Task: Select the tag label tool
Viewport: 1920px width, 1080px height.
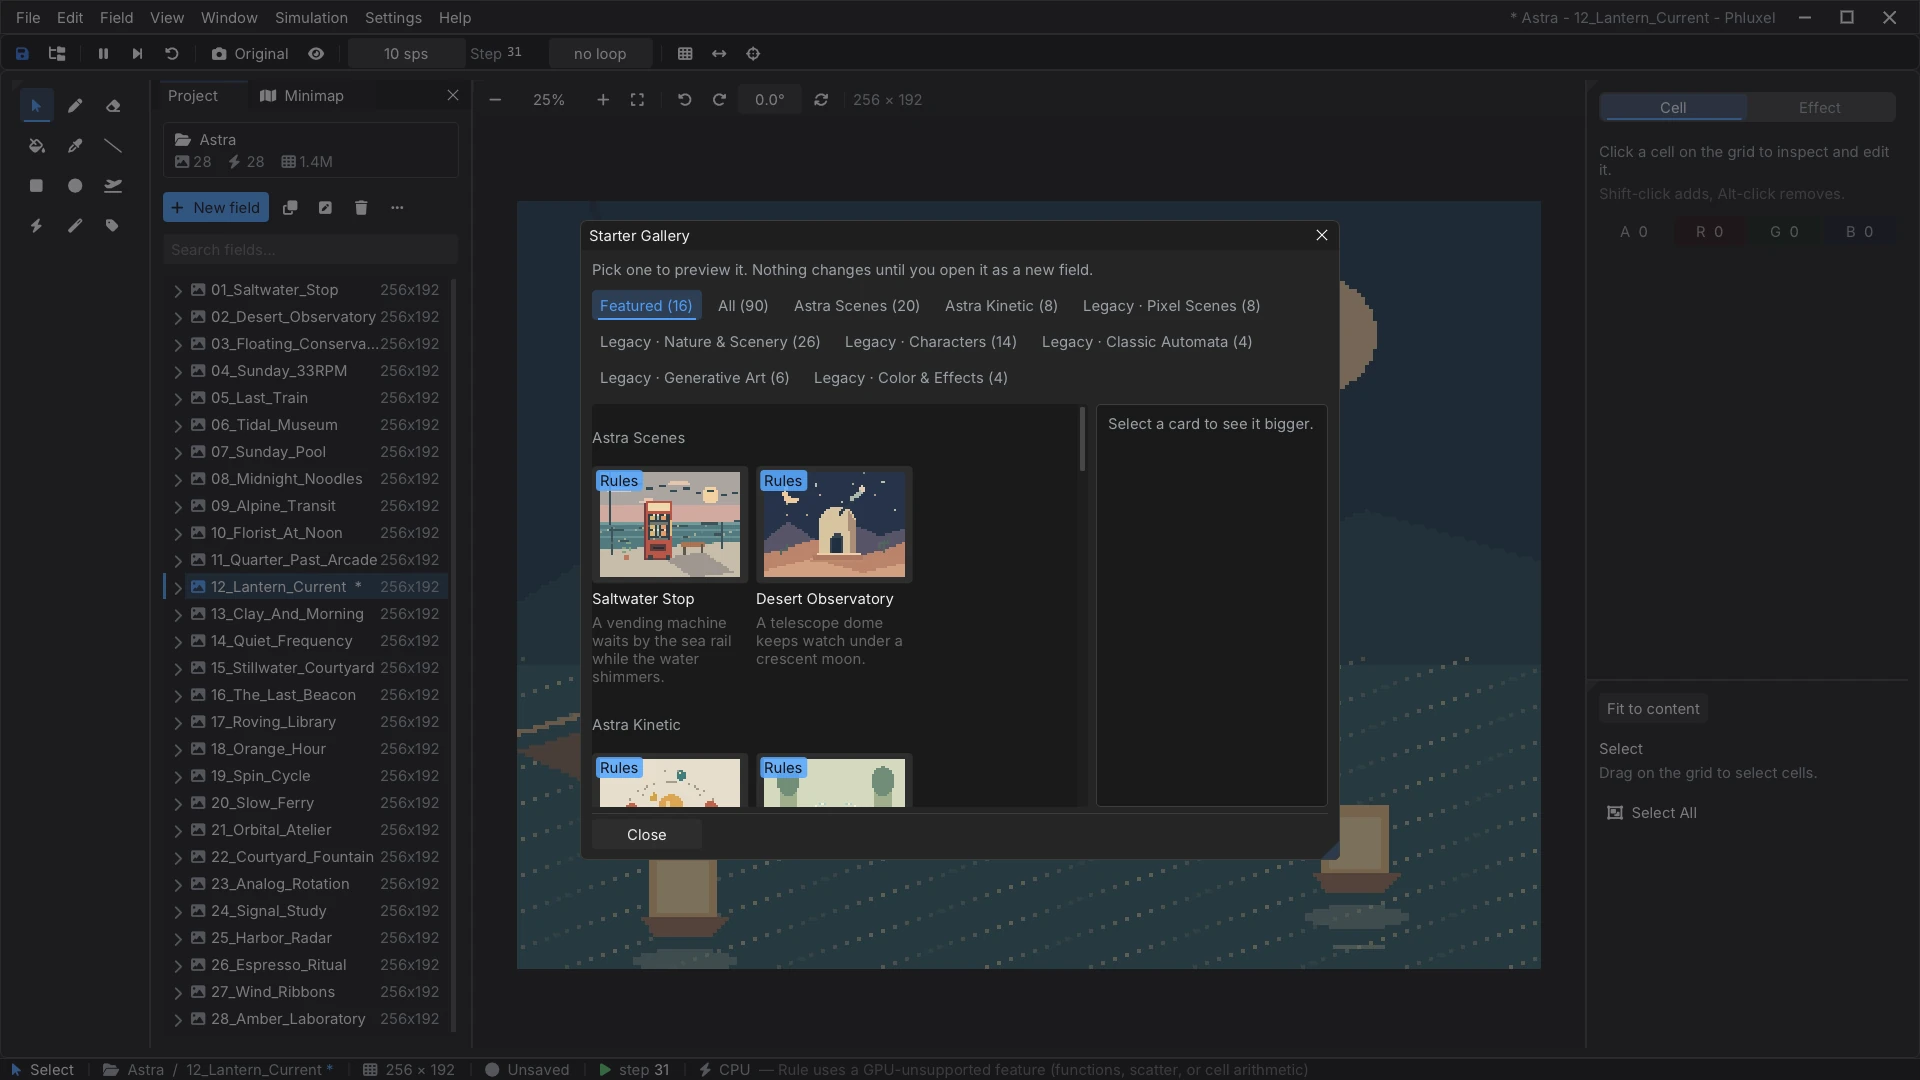Action: click(113, 226)
